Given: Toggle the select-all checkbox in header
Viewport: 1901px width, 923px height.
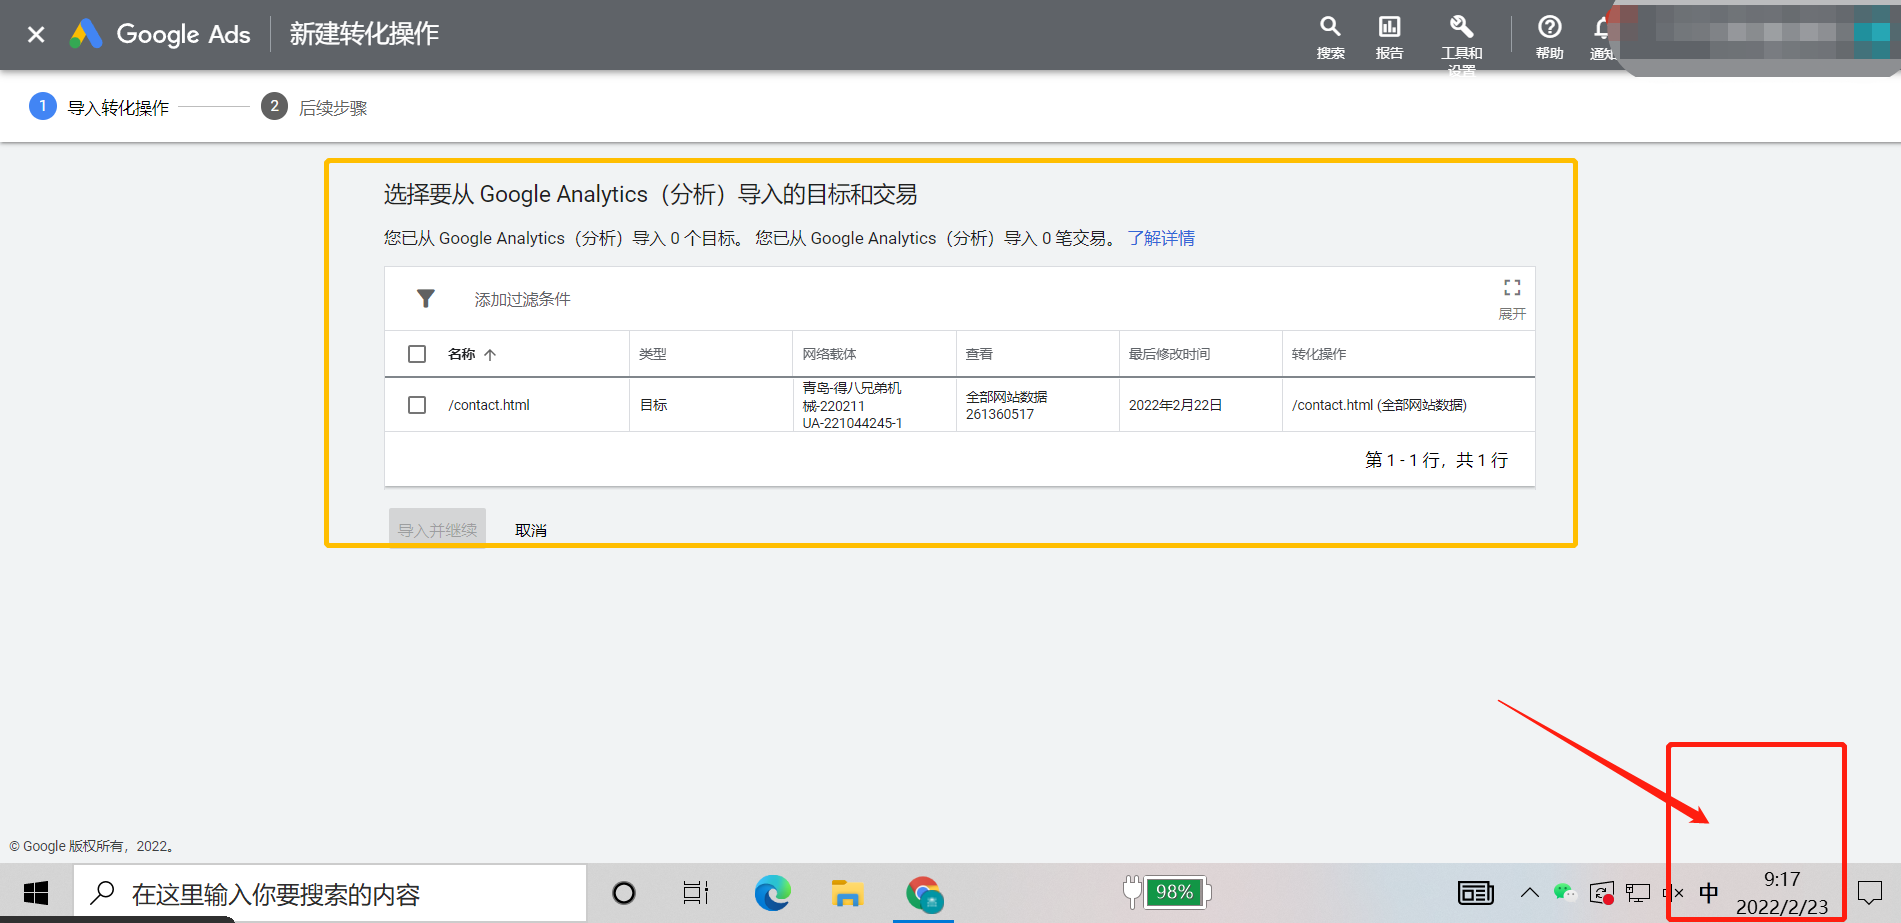Looking at the screenshot, I should (x=417, y=354).
